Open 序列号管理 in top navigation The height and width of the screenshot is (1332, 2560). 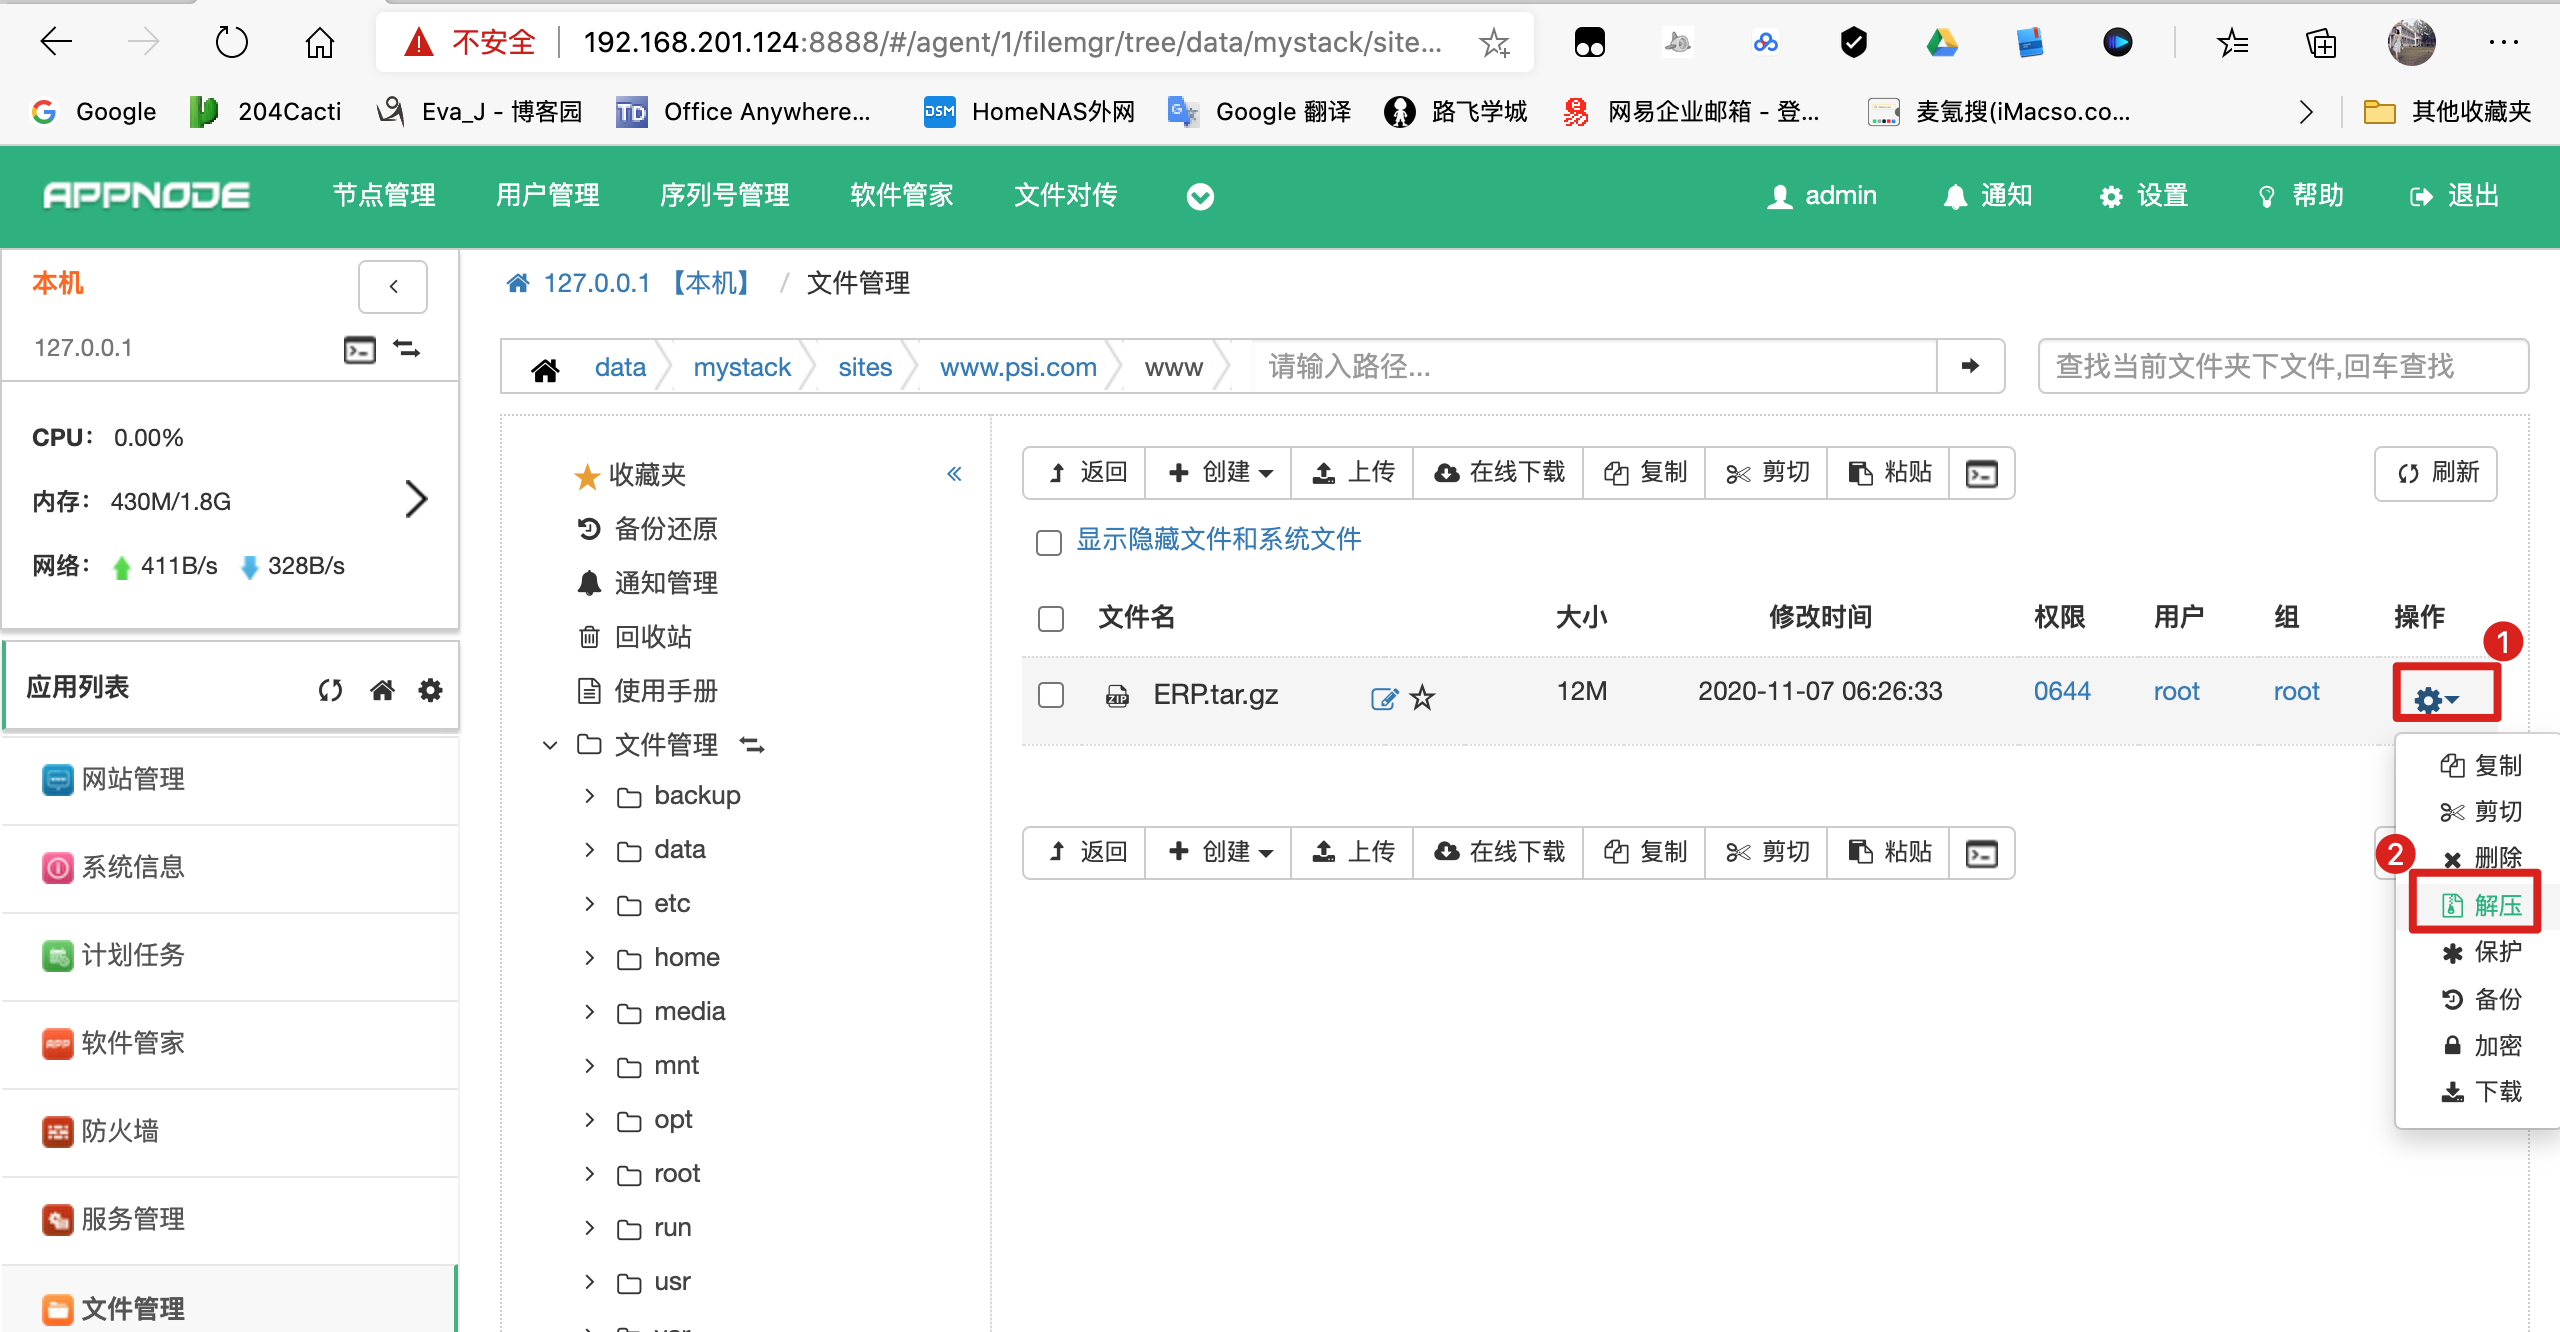click(x=724, y=196)
